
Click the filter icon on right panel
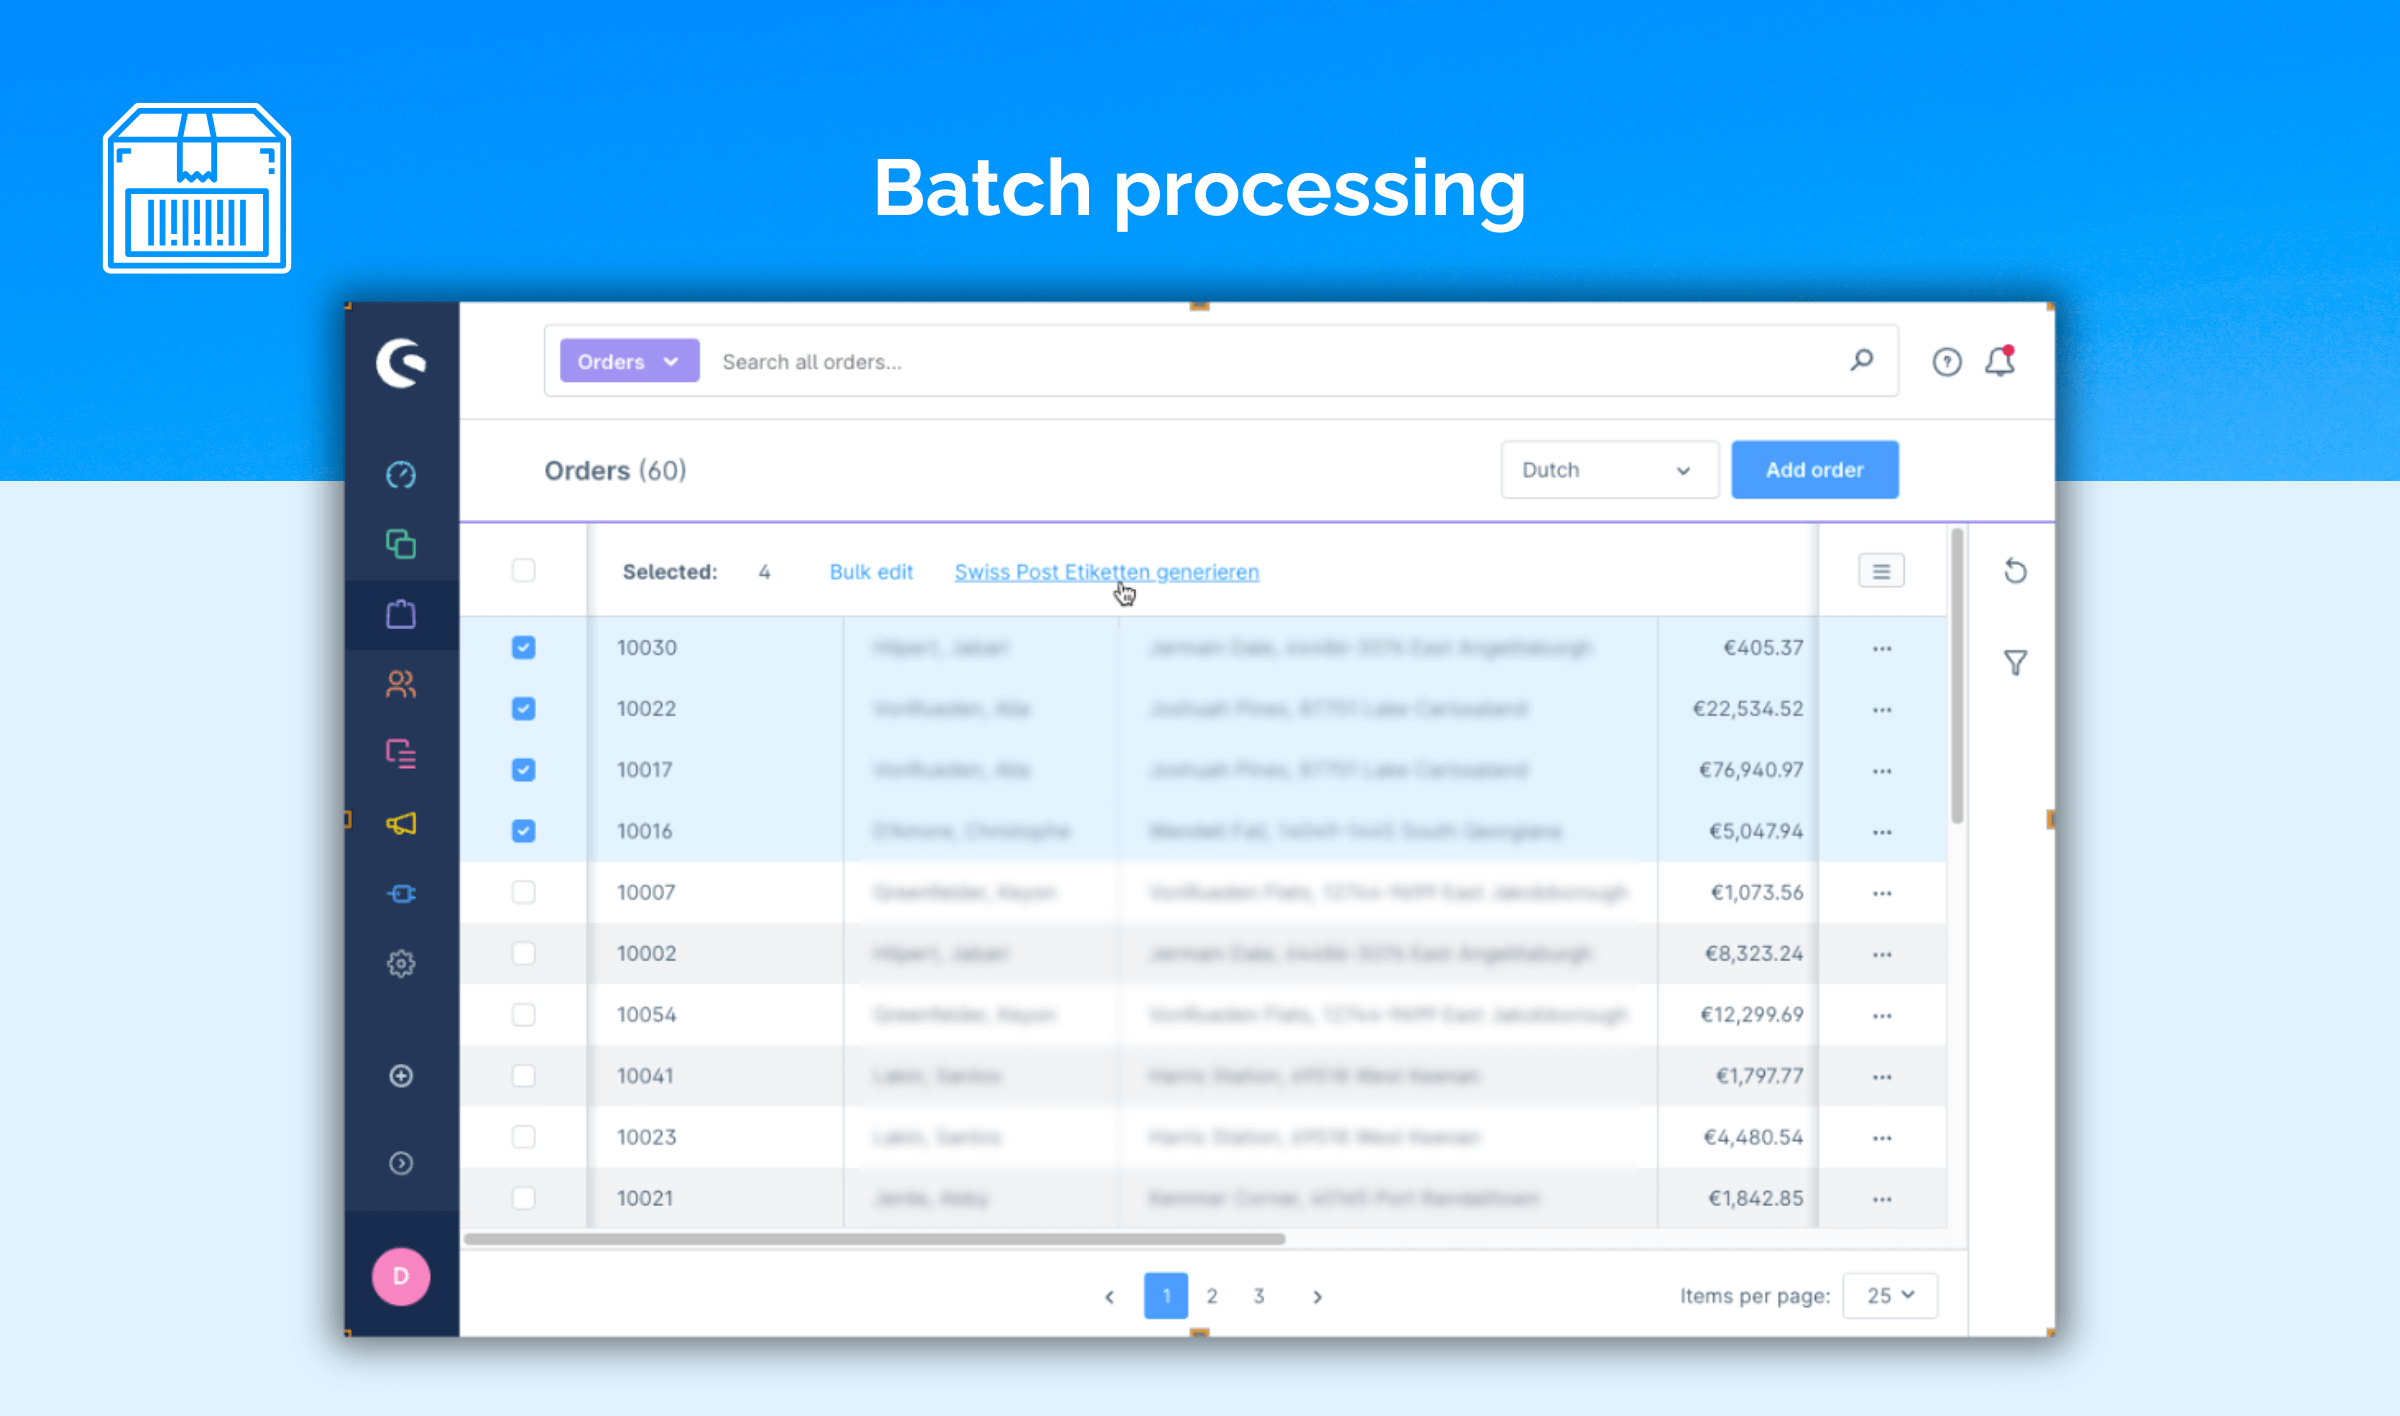(x=2016, y=662)
